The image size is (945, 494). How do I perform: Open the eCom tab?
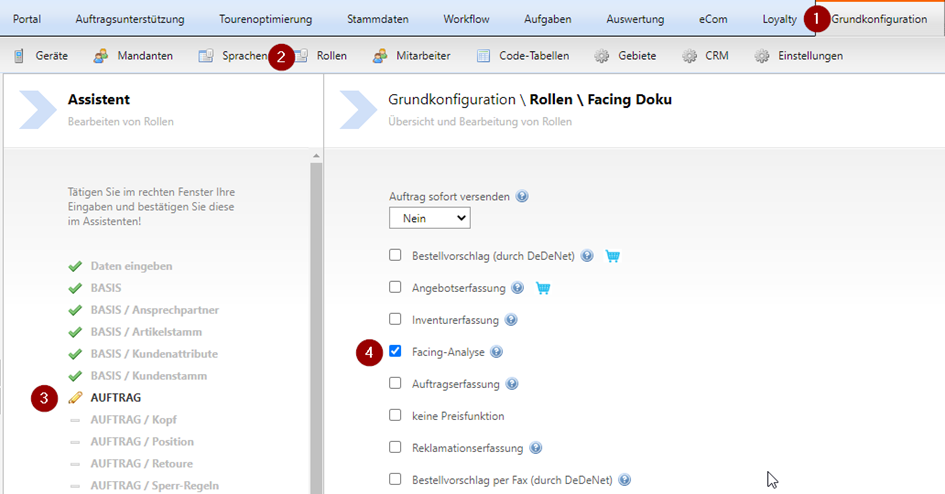point(713,19)
